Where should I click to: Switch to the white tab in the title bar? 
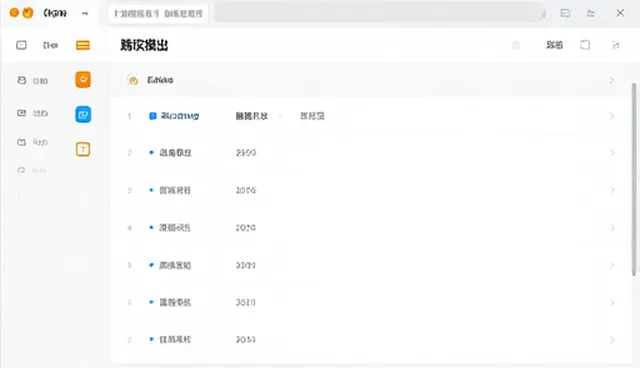click(x=158, y=14)
